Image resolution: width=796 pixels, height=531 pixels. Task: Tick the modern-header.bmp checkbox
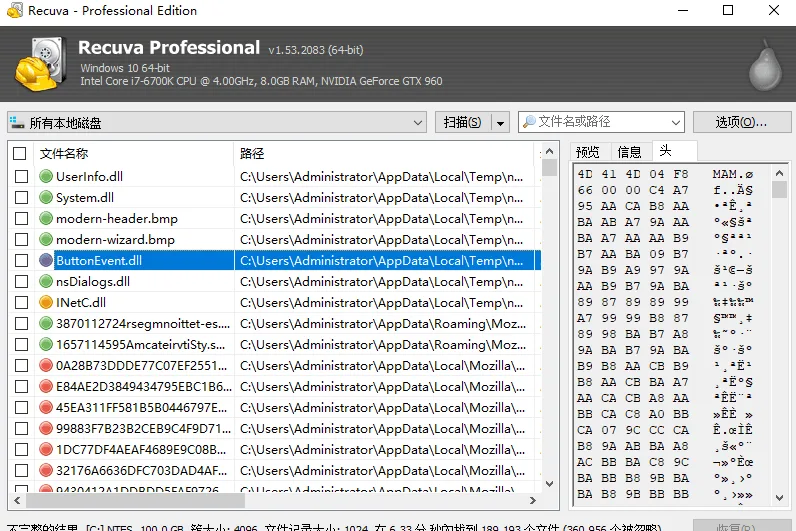[x=21, y=218]
